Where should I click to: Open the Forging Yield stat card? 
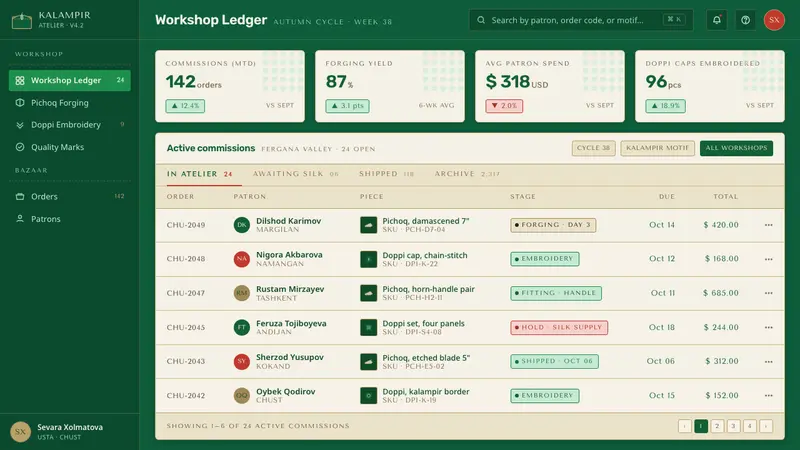click(x=390, y=86)
